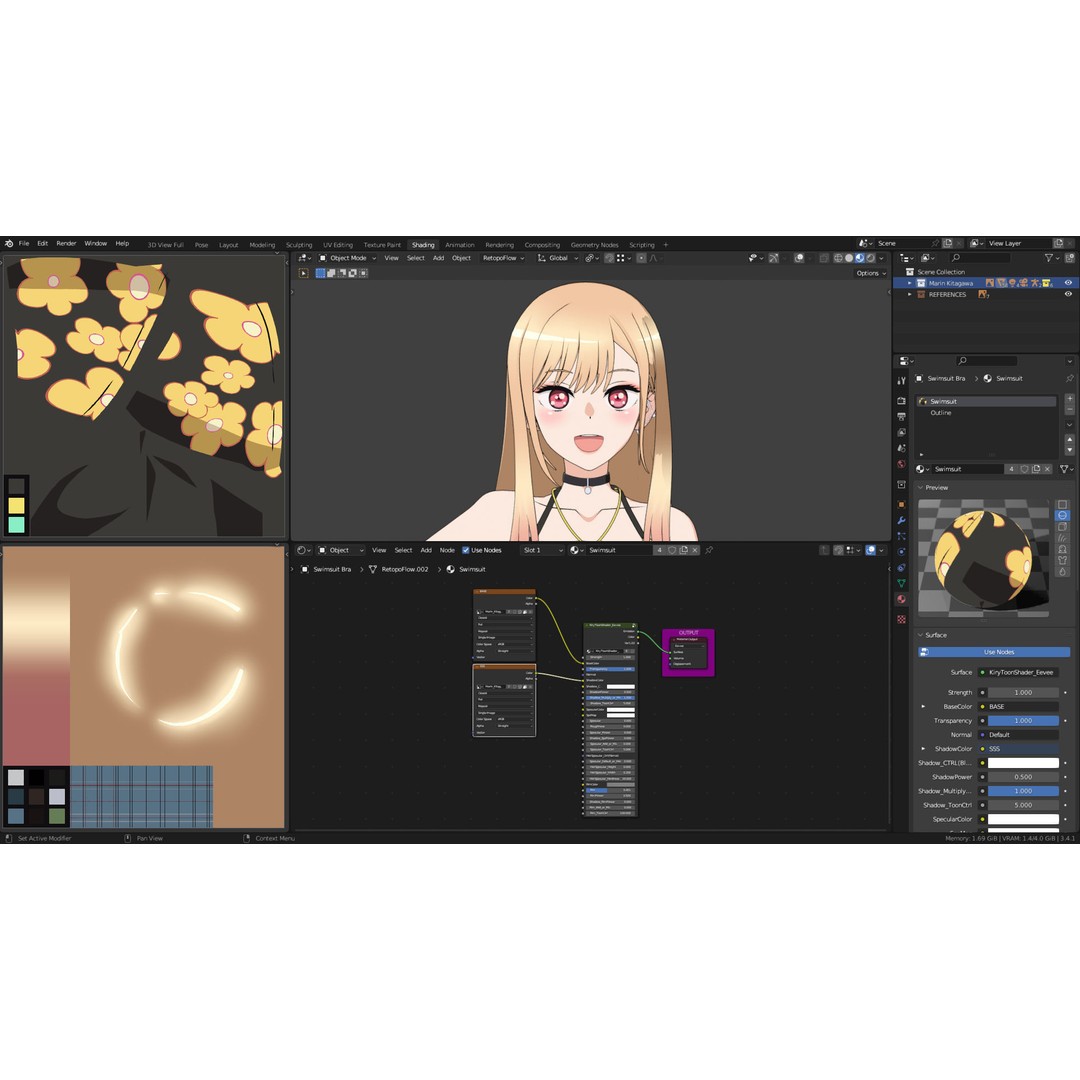
Task: Set material preview to flat plane
Action: [x=1063, y=505]
